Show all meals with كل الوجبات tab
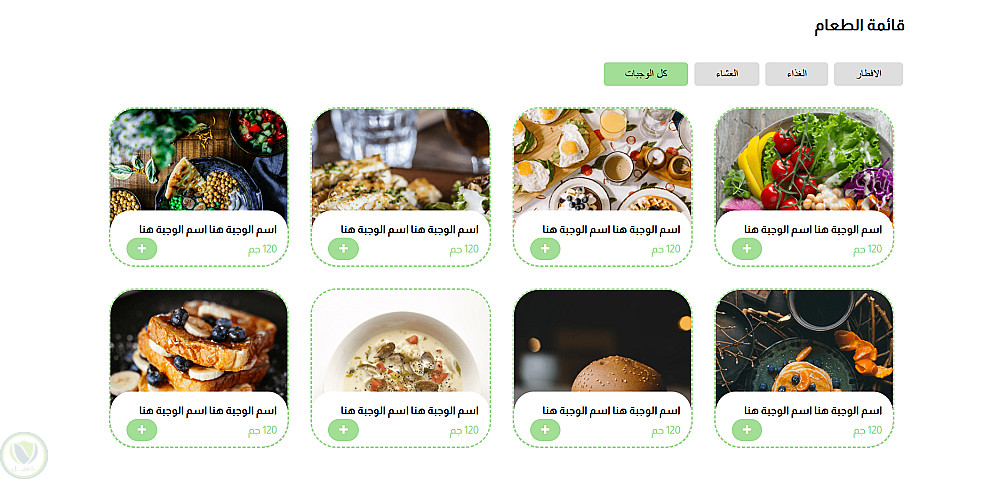1000x479 pixels. 646,74
